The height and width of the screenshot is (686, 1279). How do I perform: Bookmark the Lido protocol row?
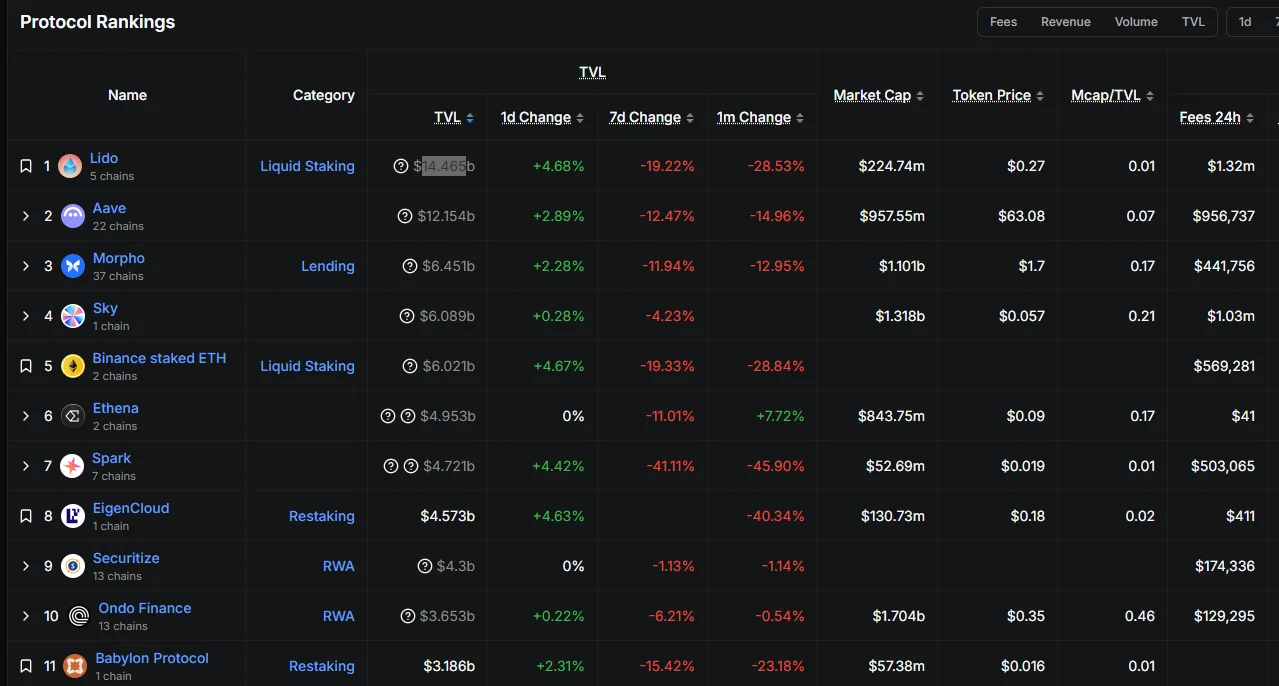coord(26,166)
